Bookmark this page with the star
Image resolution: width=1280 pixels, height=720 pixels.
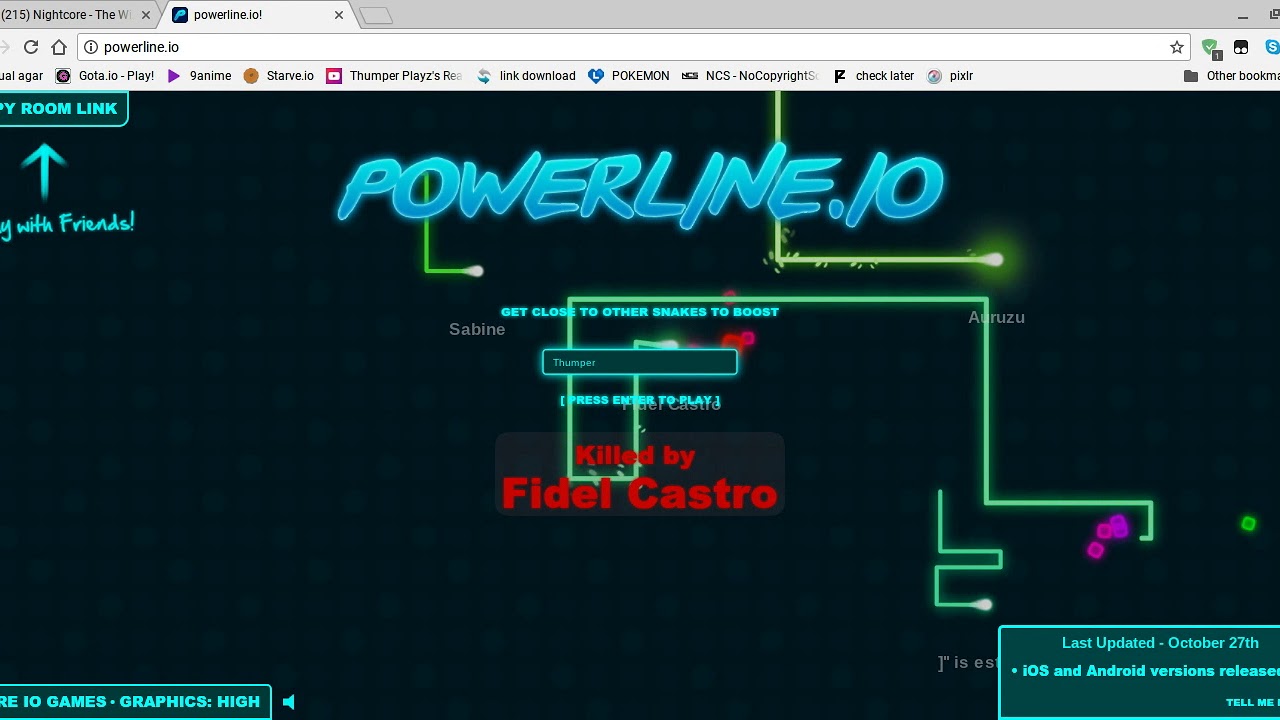click(1177, 47)
